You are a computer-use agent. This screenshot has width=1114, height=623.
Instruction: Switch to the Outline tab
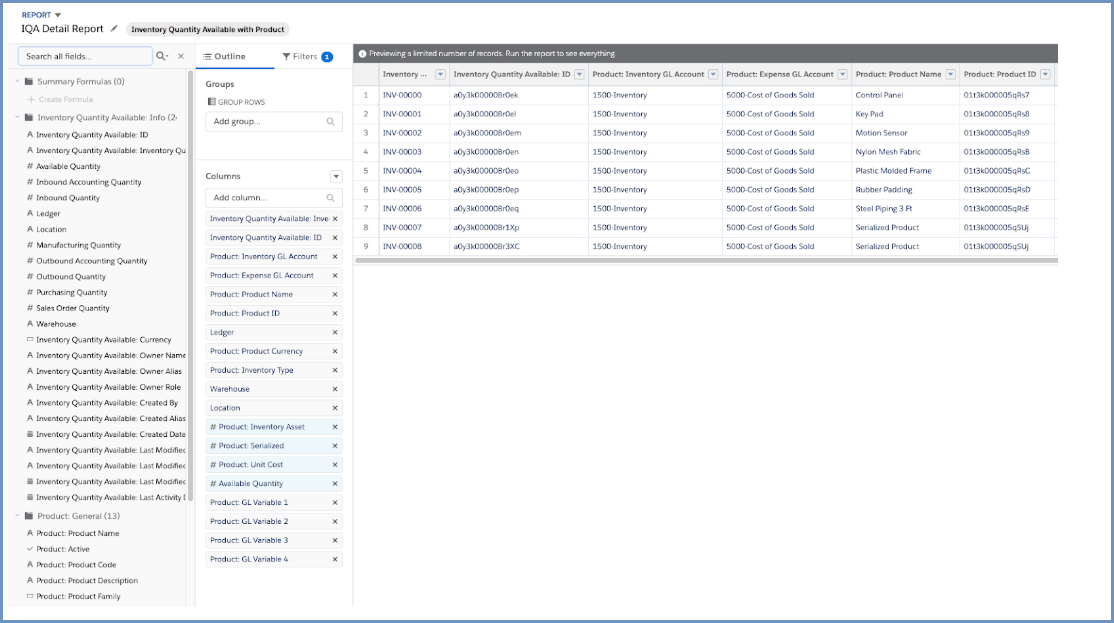[x=224, y=57]
